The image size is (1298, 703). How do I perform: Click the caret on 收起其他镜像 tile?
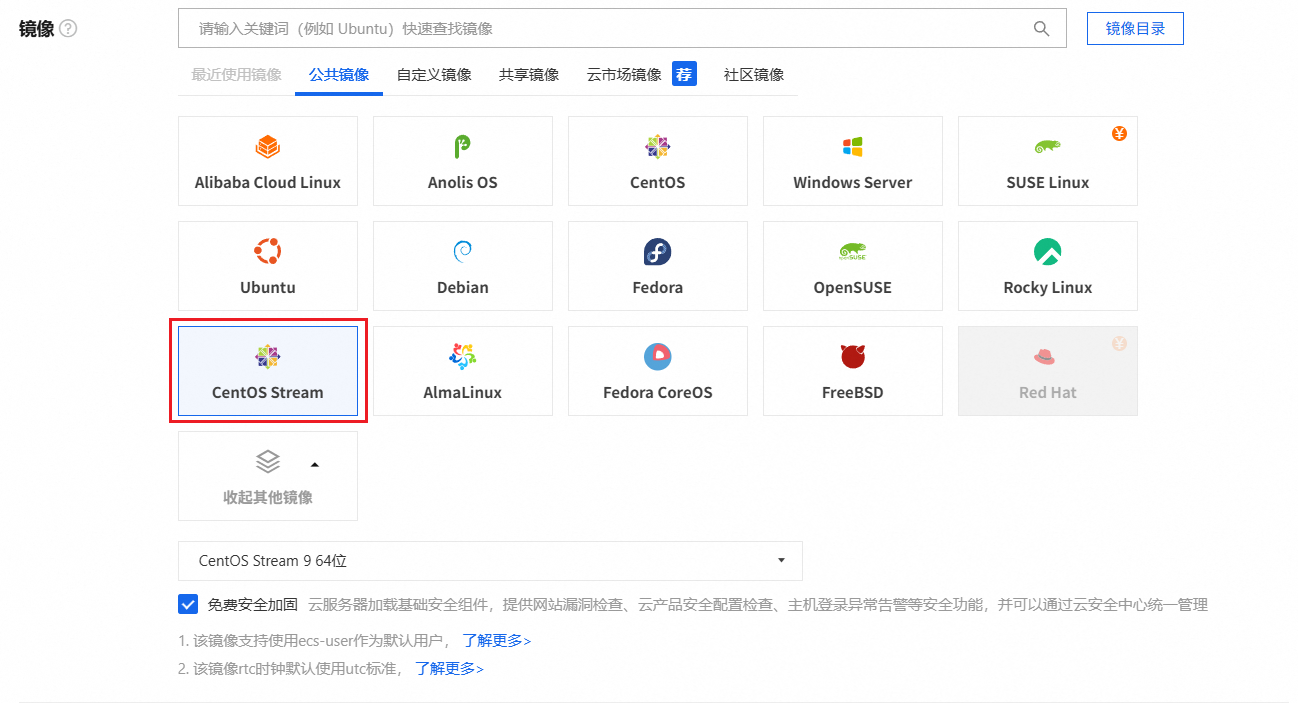[x=315, y=464]
